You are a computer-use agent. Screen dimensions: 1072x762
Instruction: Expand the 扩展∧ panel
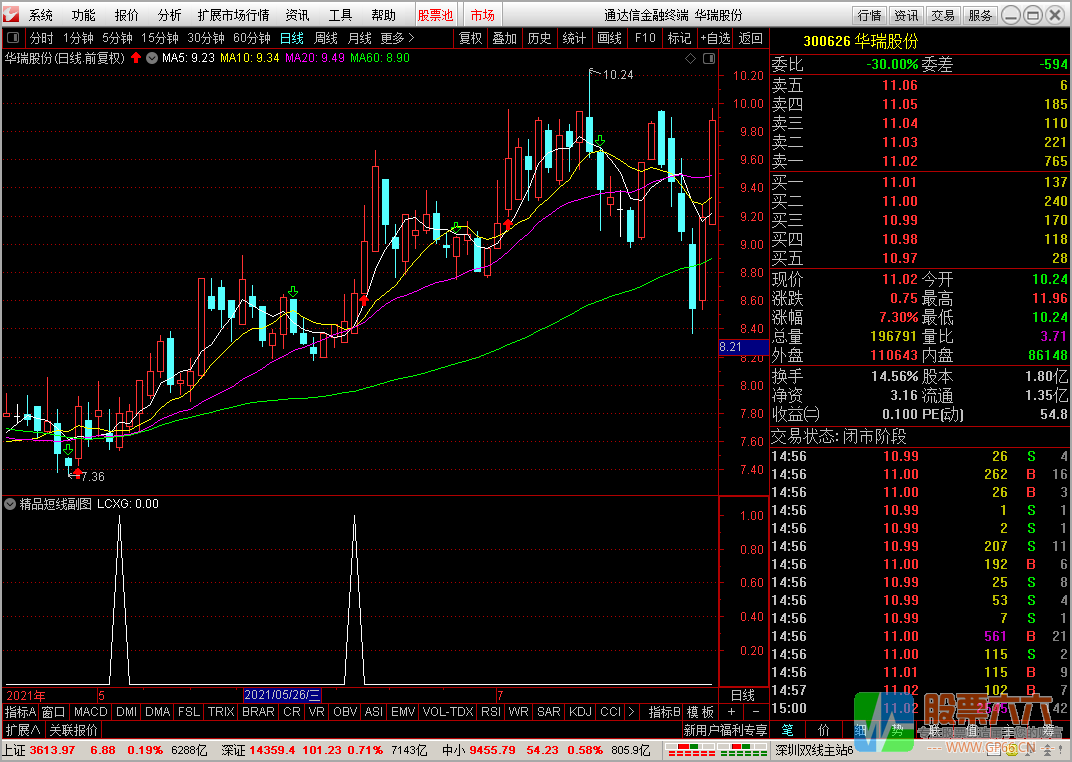pyautogui.click(x=23, y=730)
